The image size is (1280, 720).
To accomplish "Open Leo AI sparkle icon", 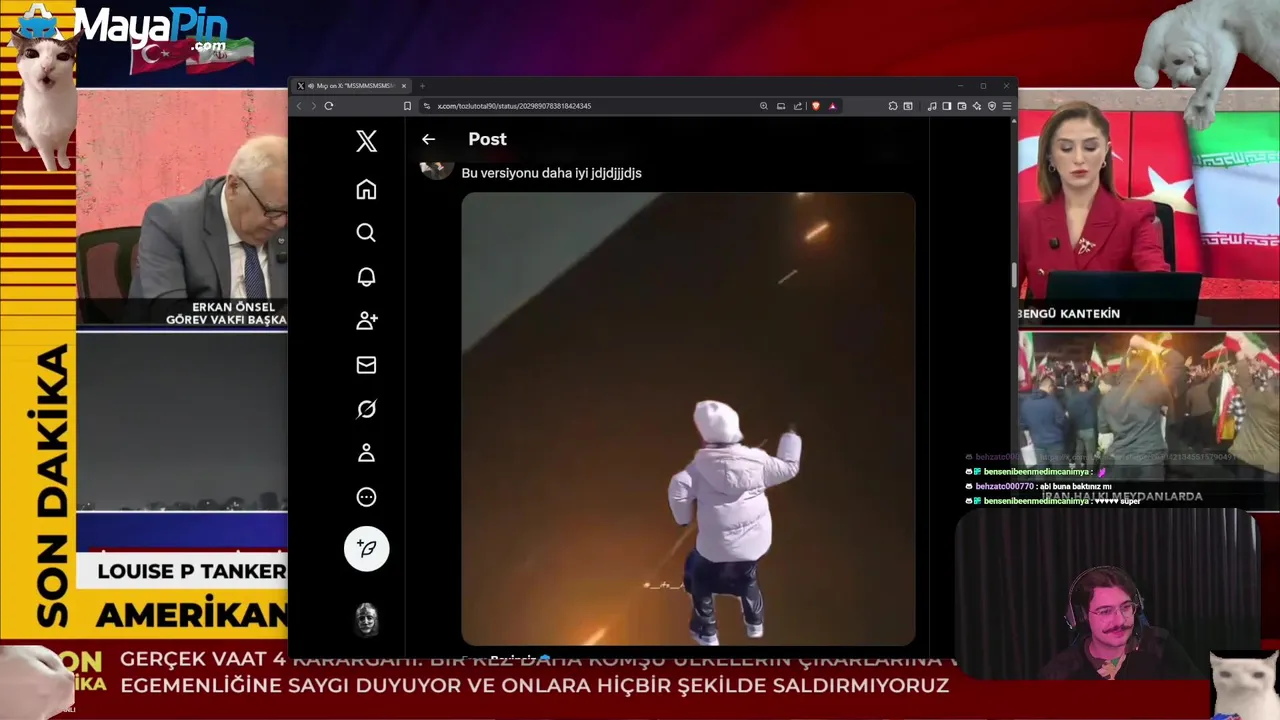I will [977, 106].
